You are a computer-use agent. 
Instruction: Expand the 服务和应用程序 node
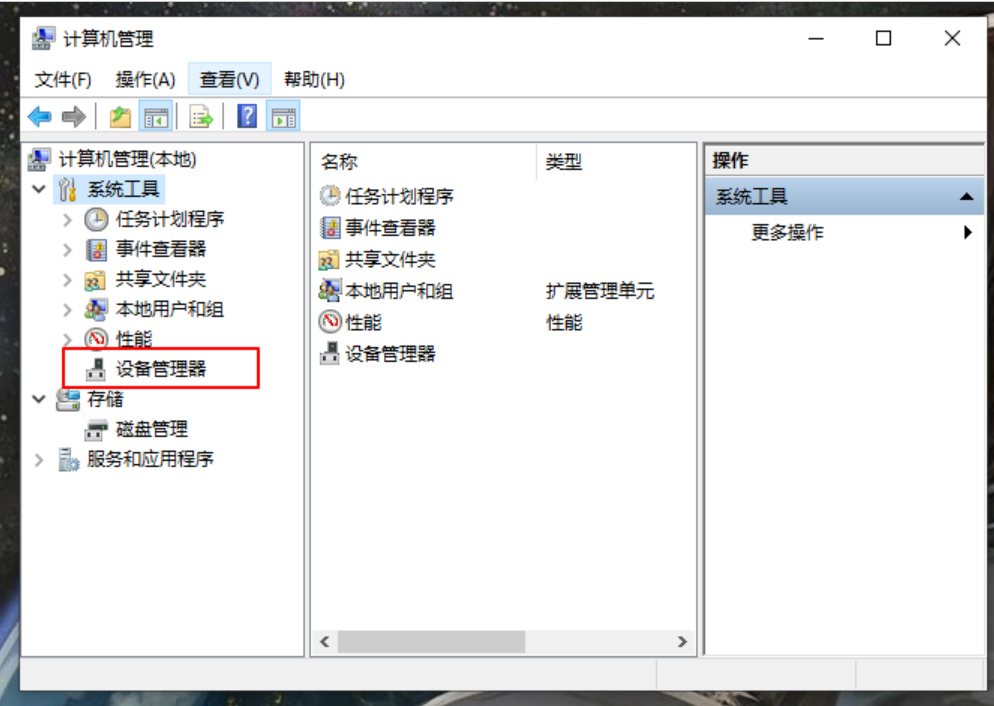pos(39,459)
